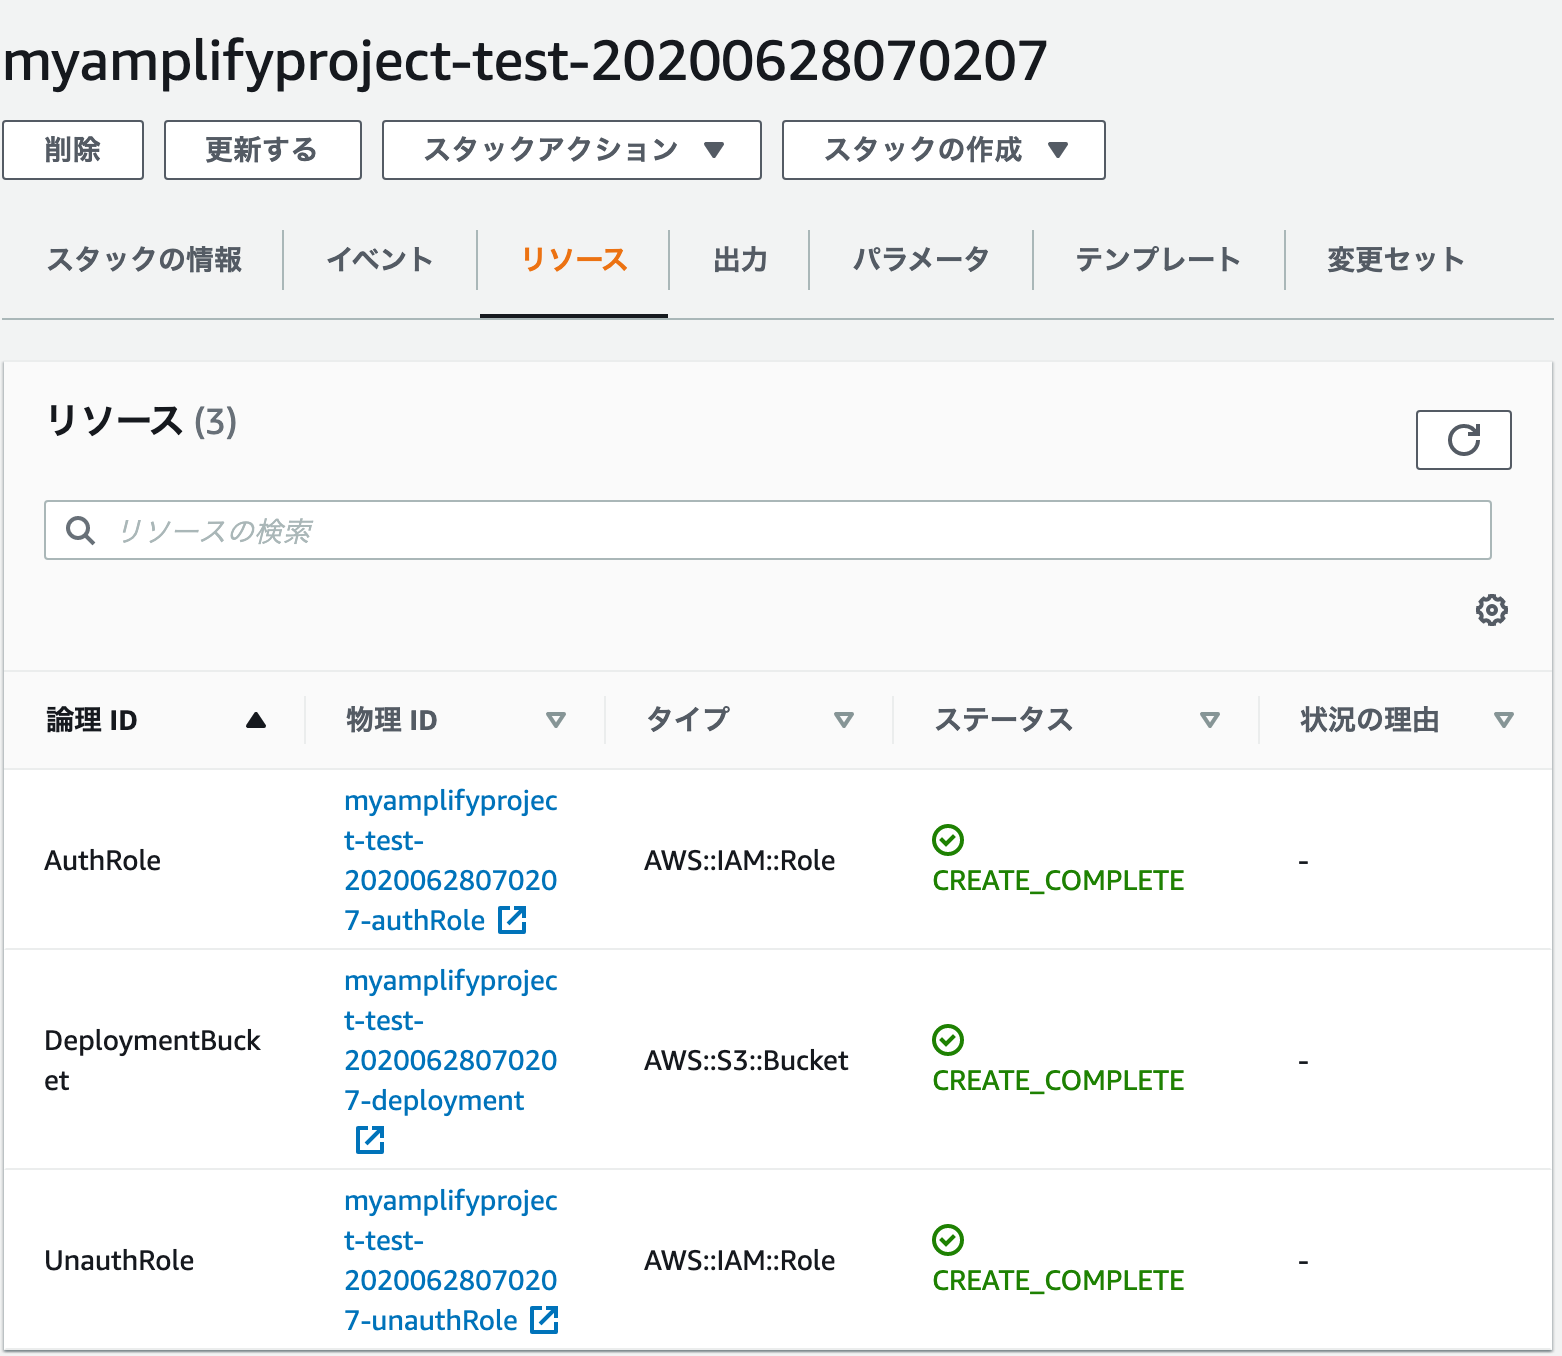1562x1356 pixels.
Task: Expand the スタックの作成 dropdown
Action: 944,150
